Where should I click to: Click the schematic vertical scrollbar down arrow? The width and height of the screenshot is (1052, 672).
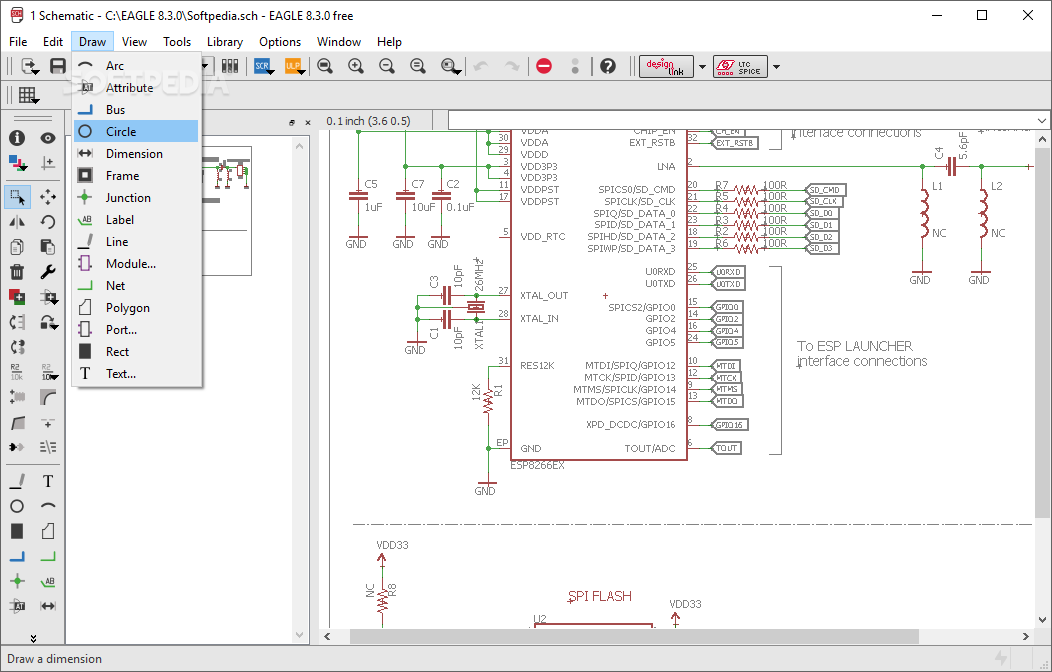point(1042,620)
